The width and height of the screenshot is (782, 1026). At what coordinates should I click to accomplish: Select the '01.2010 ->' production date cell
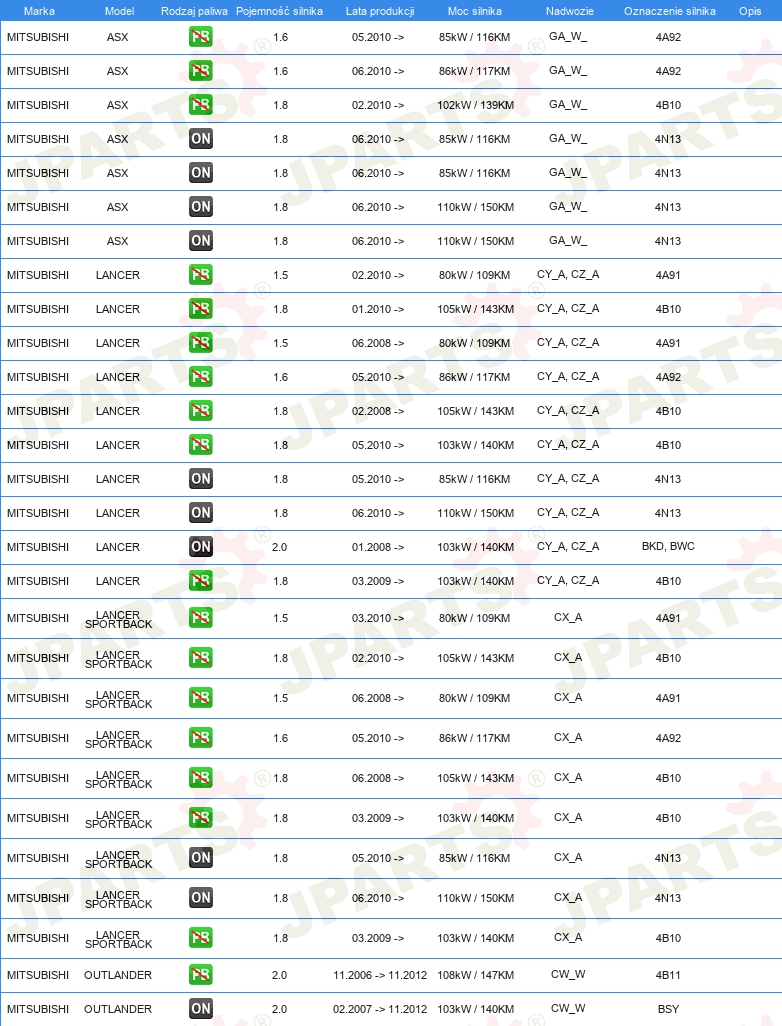(x=378, y=310)
